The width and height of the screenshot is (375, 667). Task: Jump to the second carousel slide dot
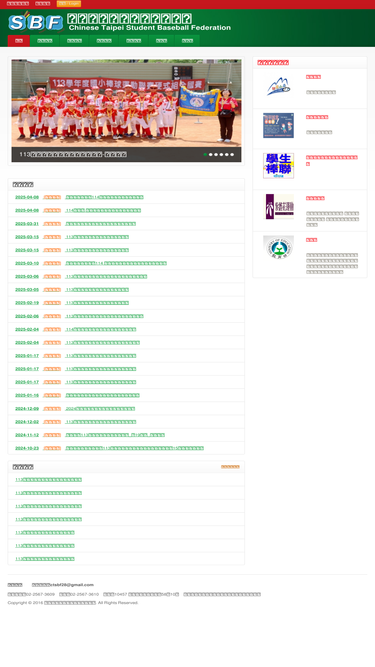pos(211,154)
